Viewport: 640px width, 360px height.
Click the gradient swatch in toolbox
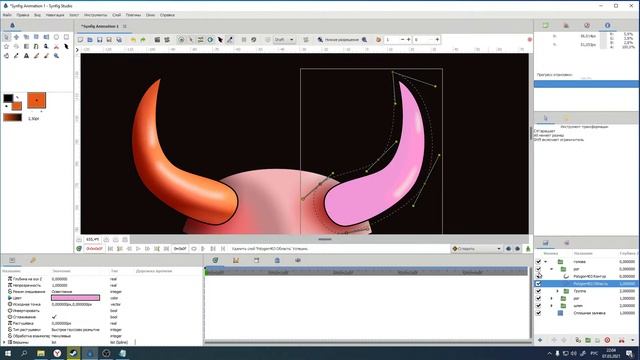[12, 118]
